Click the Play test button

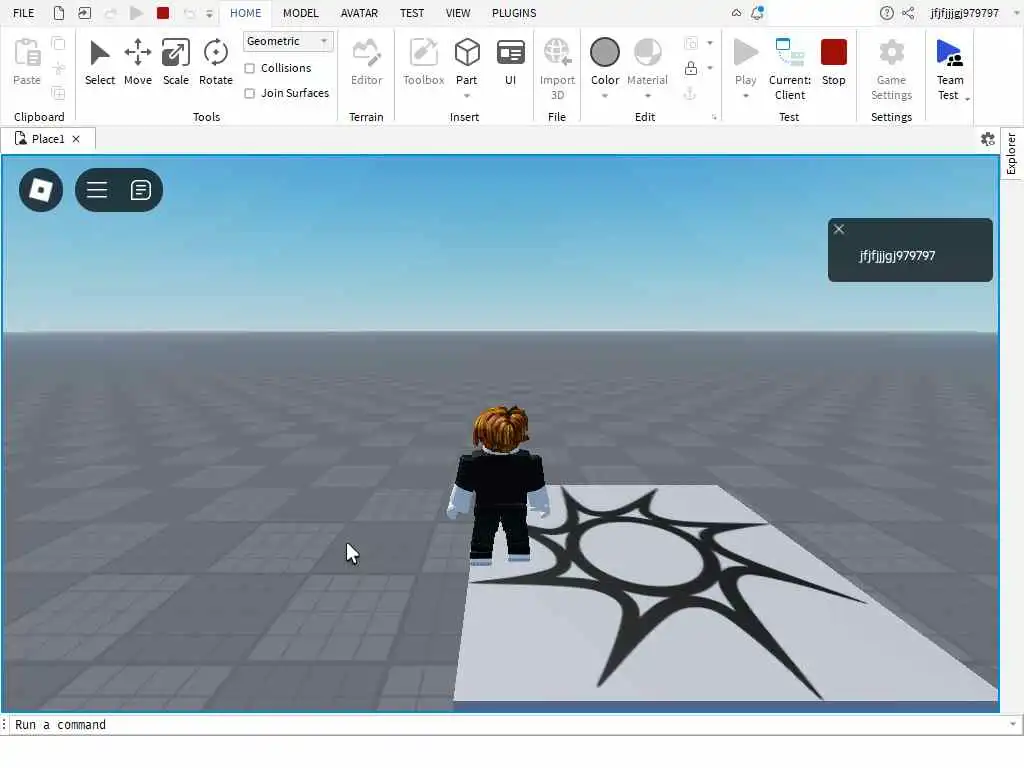[x=745, y=61]
